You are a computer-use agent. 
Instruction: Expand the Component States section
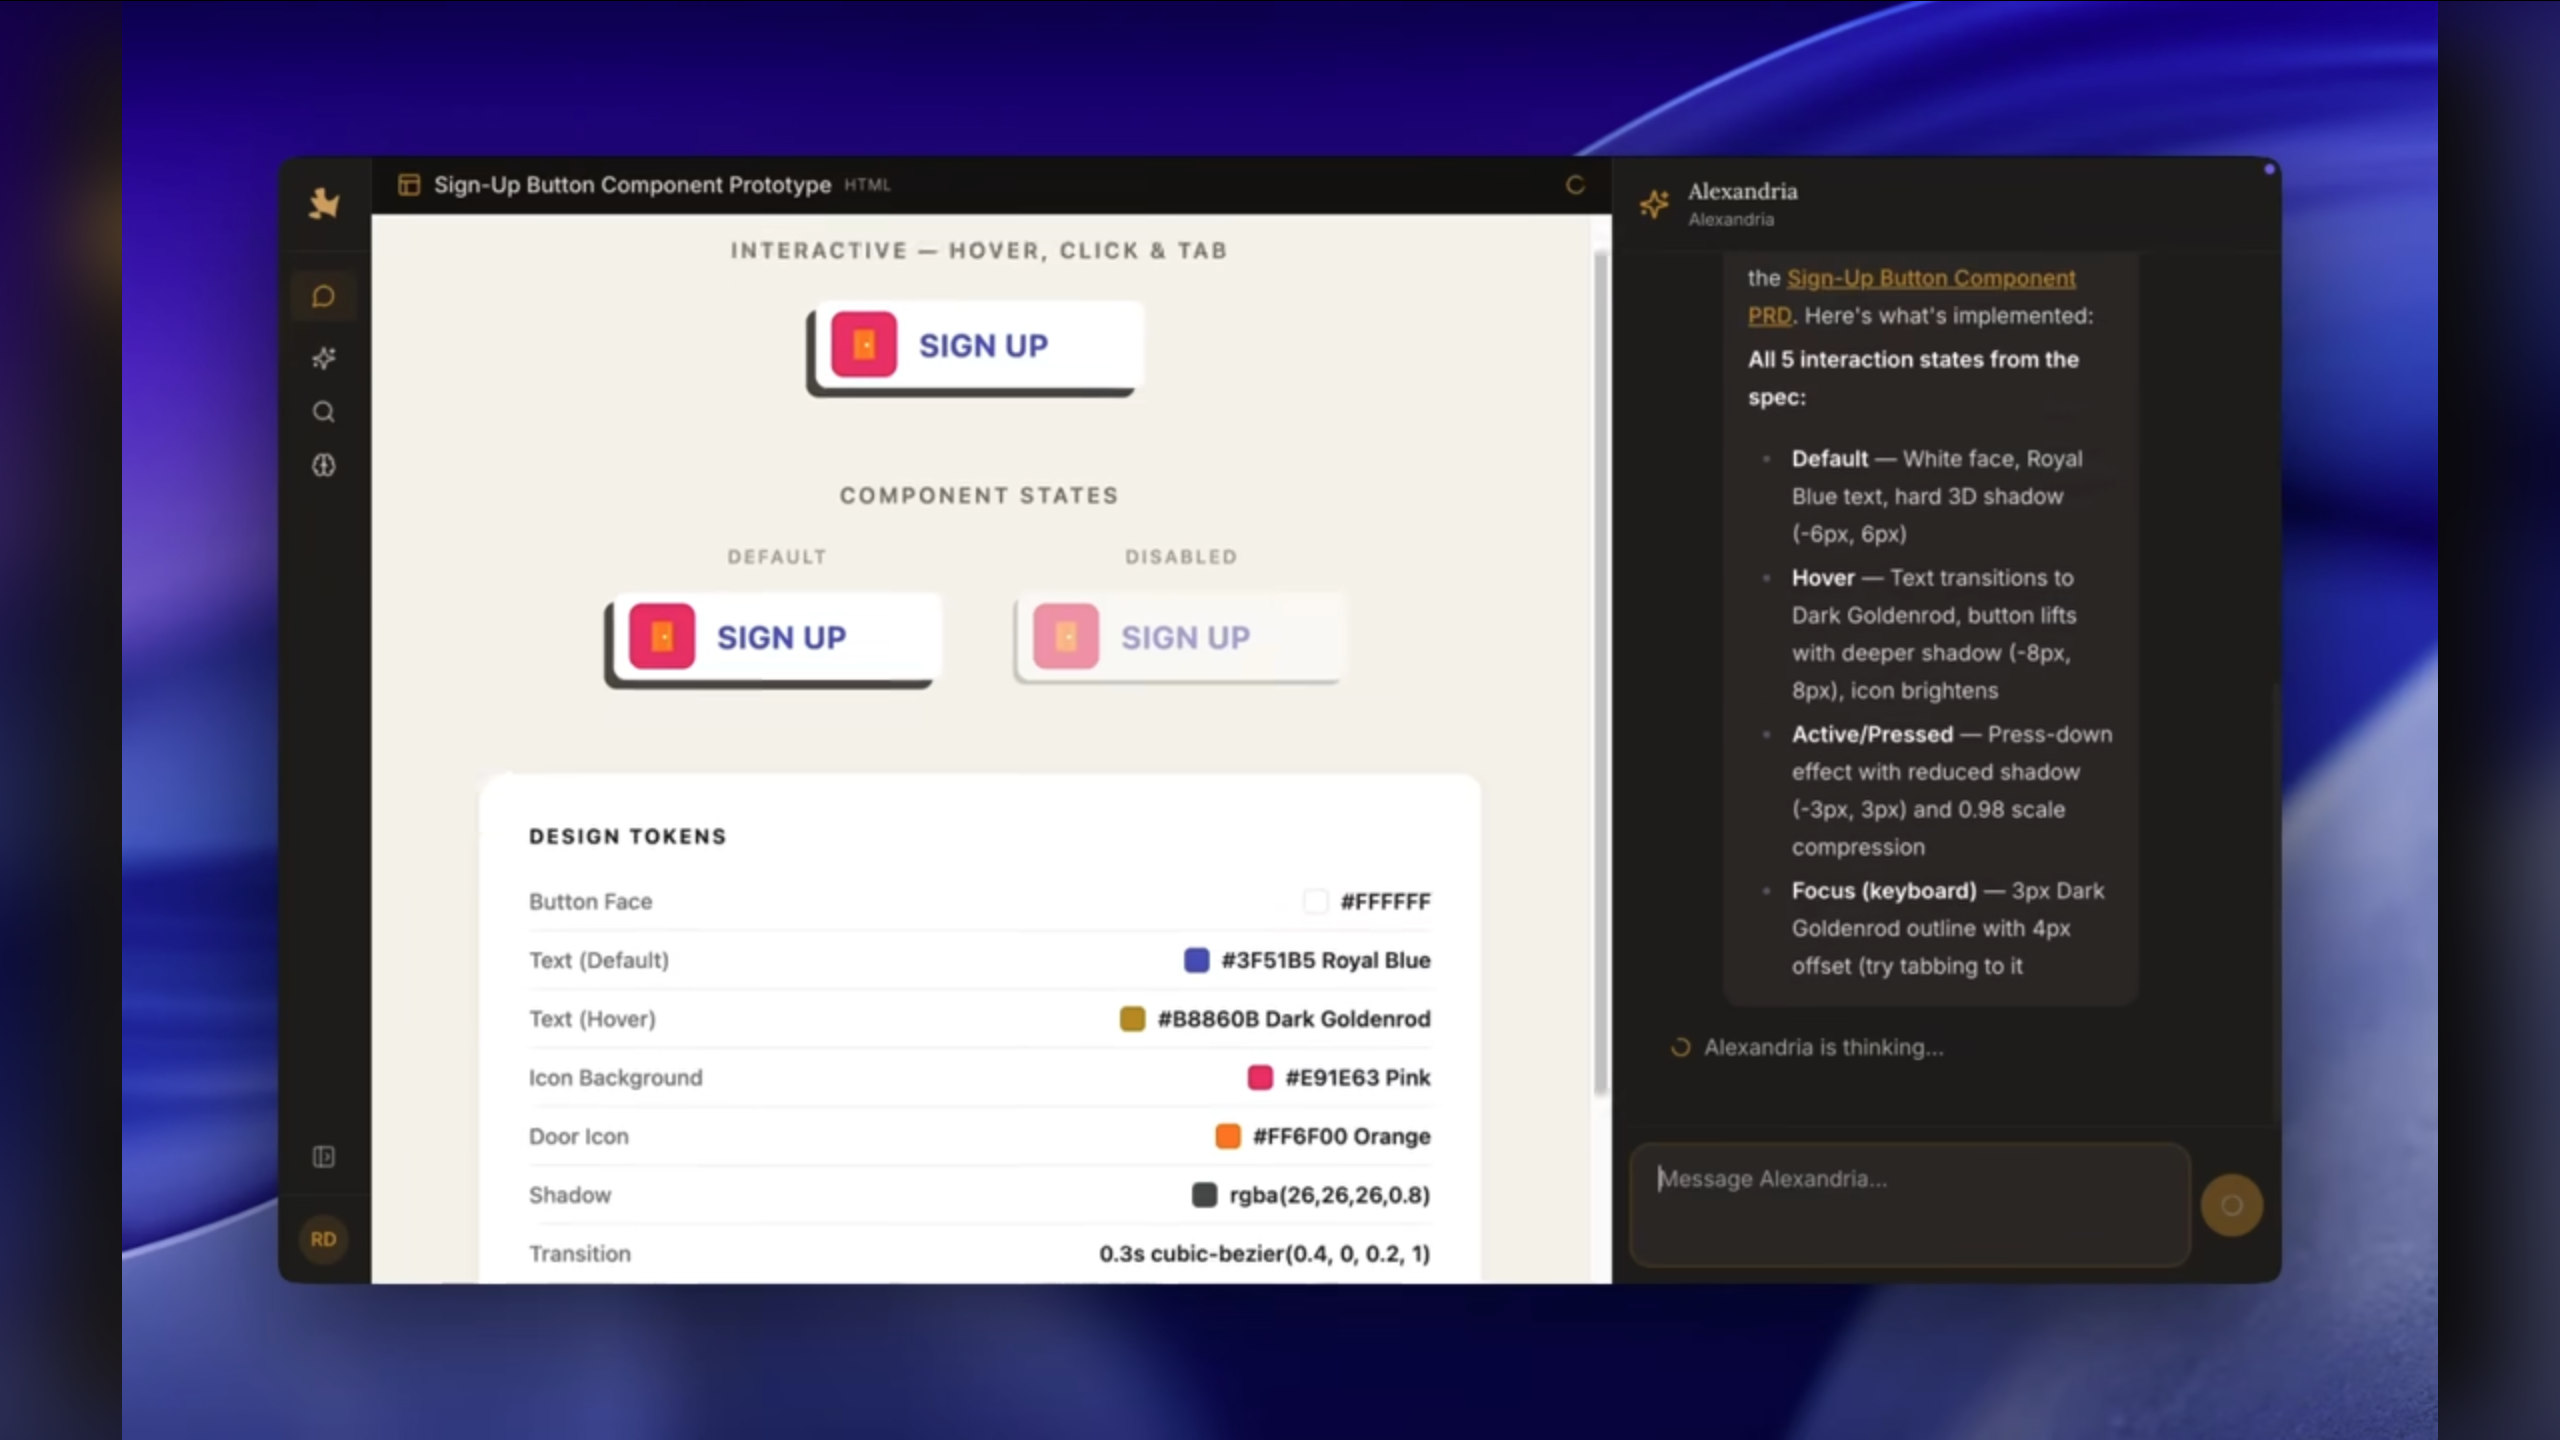click(x=978, y=494)
